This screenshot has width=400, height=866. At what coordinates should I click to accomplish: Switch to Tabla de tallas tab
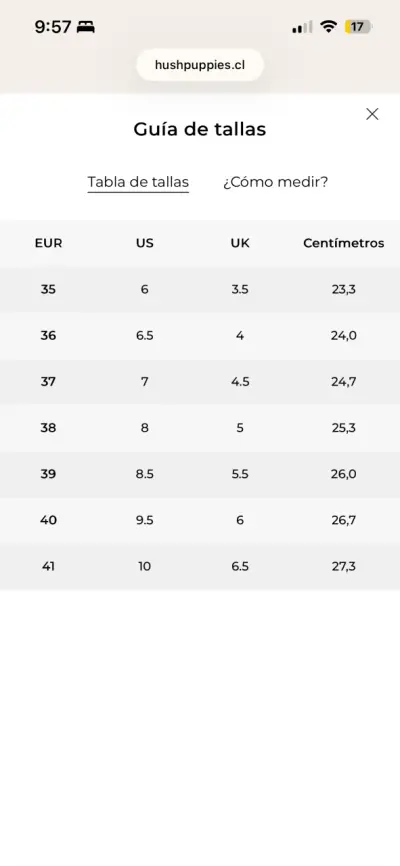(x=138, y=182)
